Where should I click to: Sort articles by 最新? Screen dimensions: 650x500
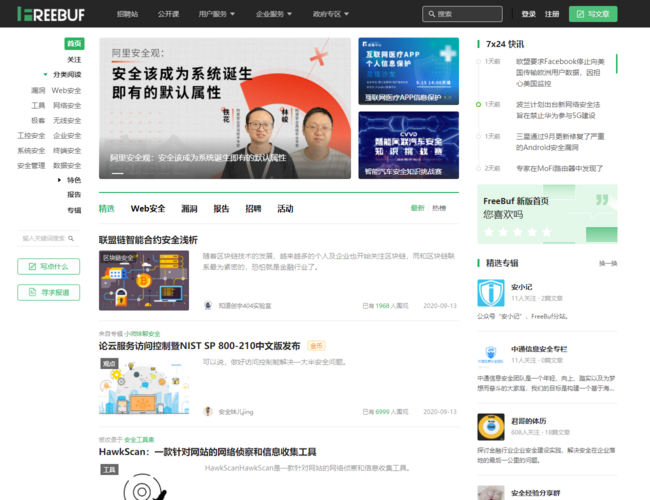pyautogui.click(x=417, y=208)
